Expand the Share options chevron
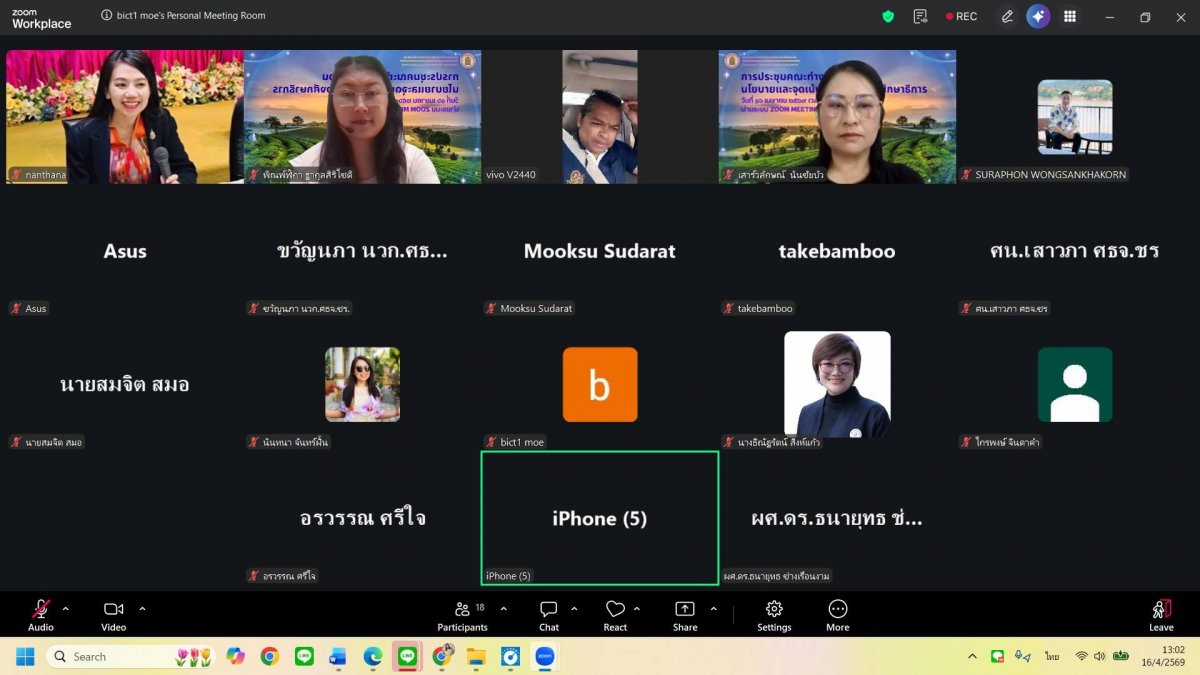This screenshot has width=1200, height=675. (713, 608)
